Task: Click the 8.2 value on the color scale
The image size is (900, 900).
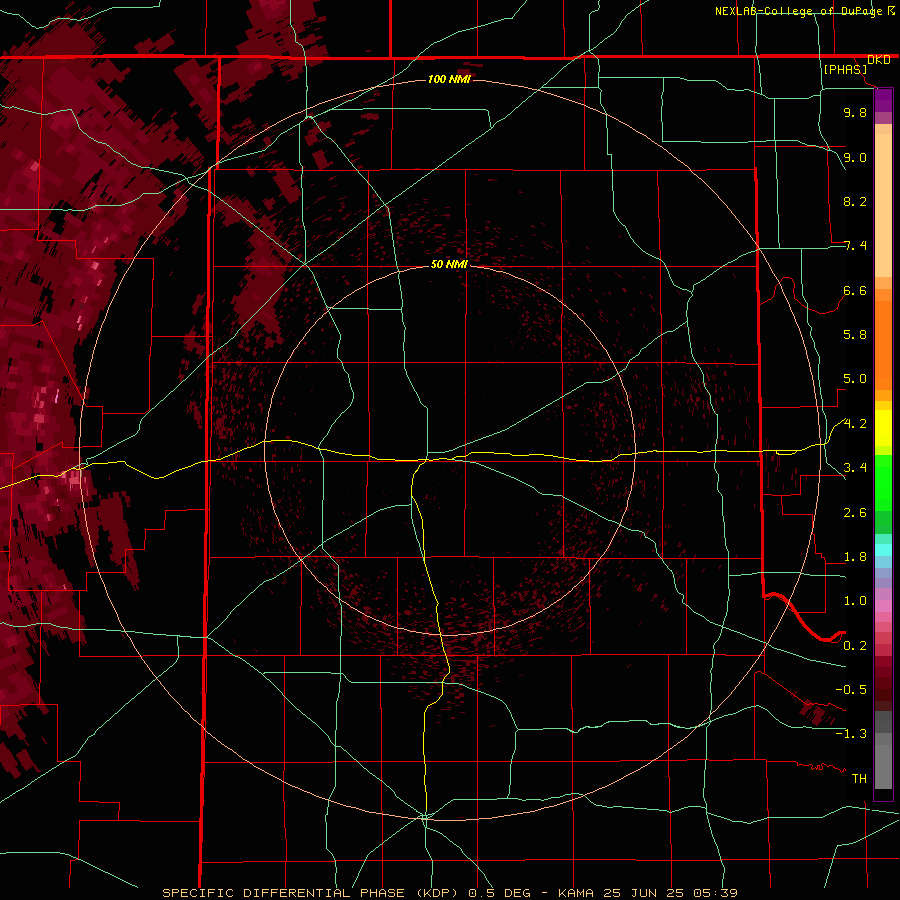Action: click(855, 201)
